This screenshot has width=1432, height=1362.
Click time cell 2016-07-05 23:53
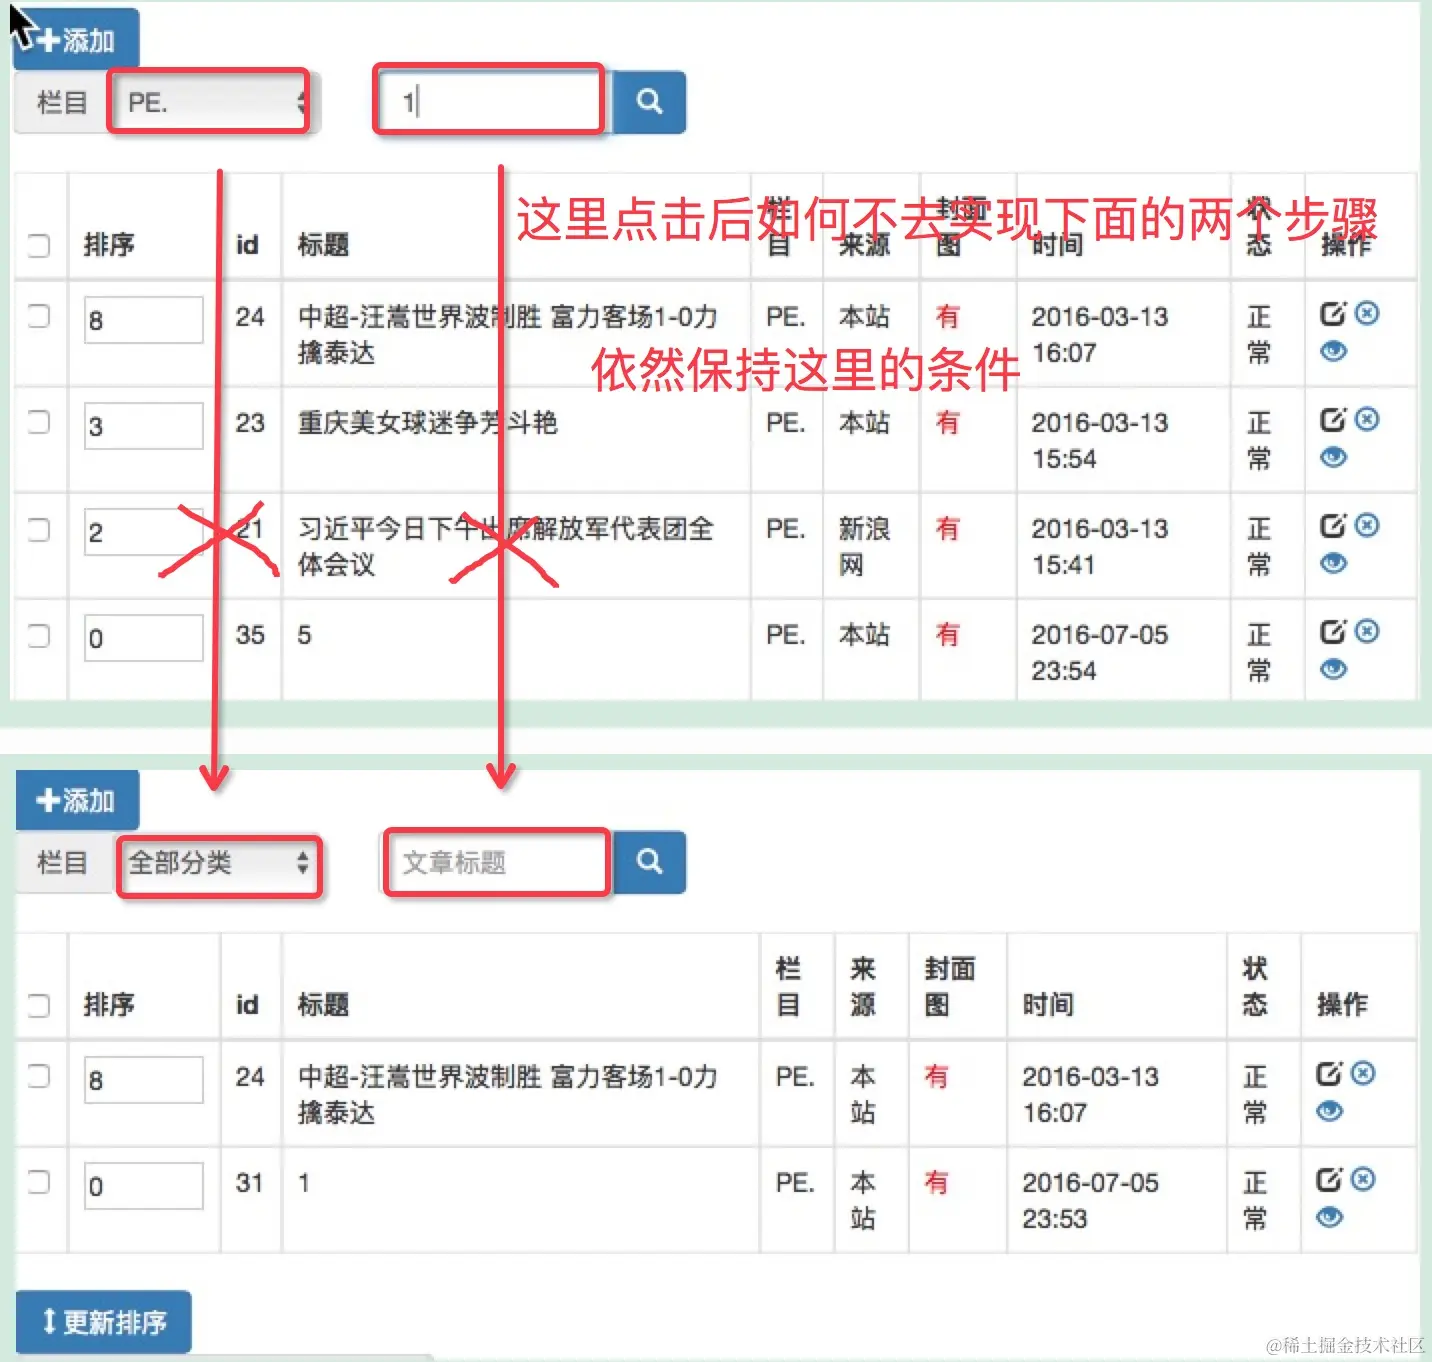[x=1090, y=1200]
